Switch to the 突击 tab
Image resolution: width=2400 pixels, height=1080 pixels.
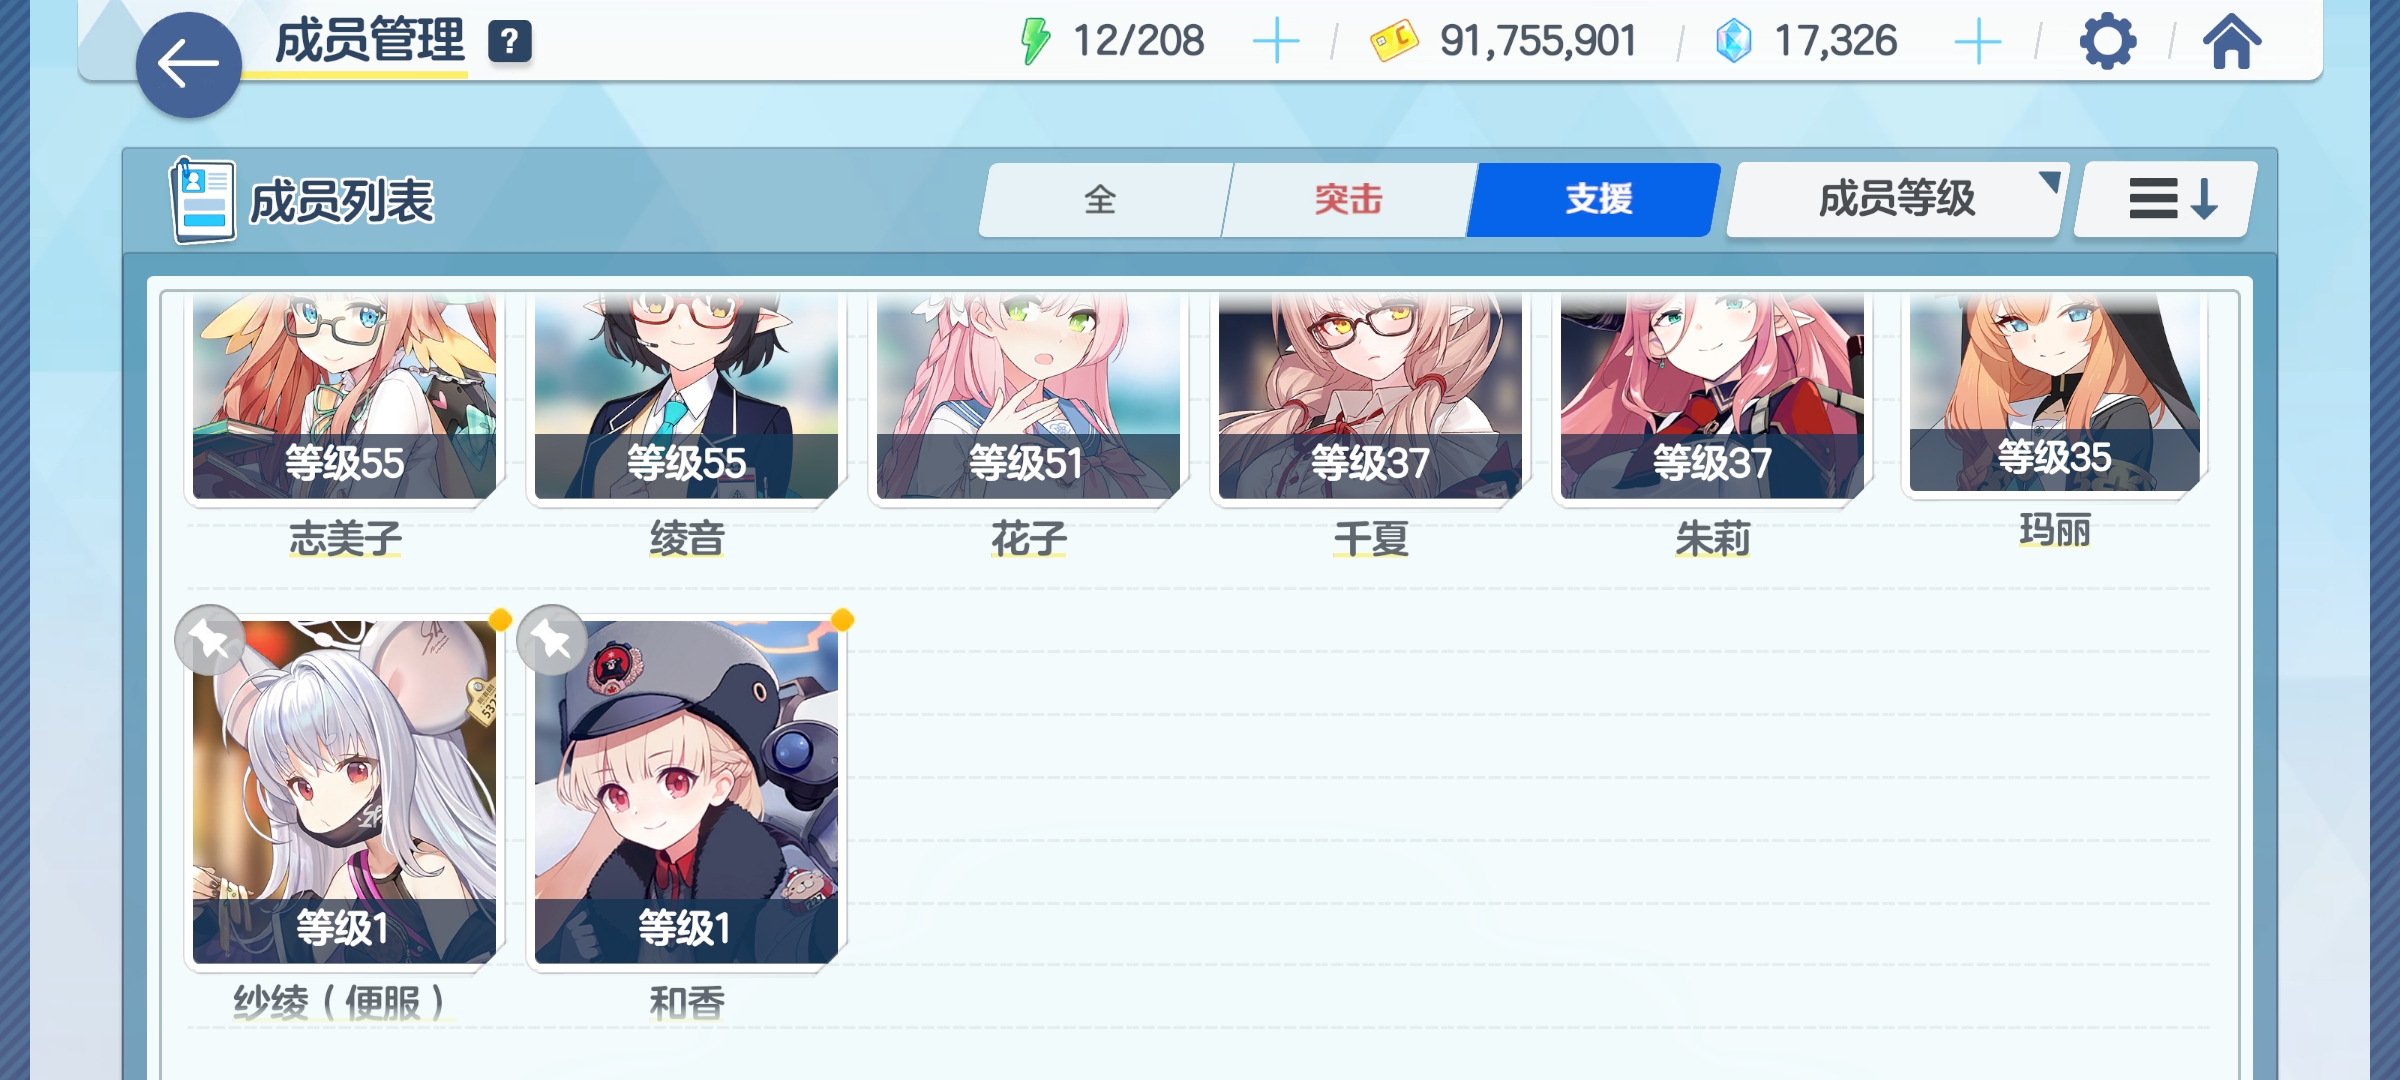[1346, 199]
